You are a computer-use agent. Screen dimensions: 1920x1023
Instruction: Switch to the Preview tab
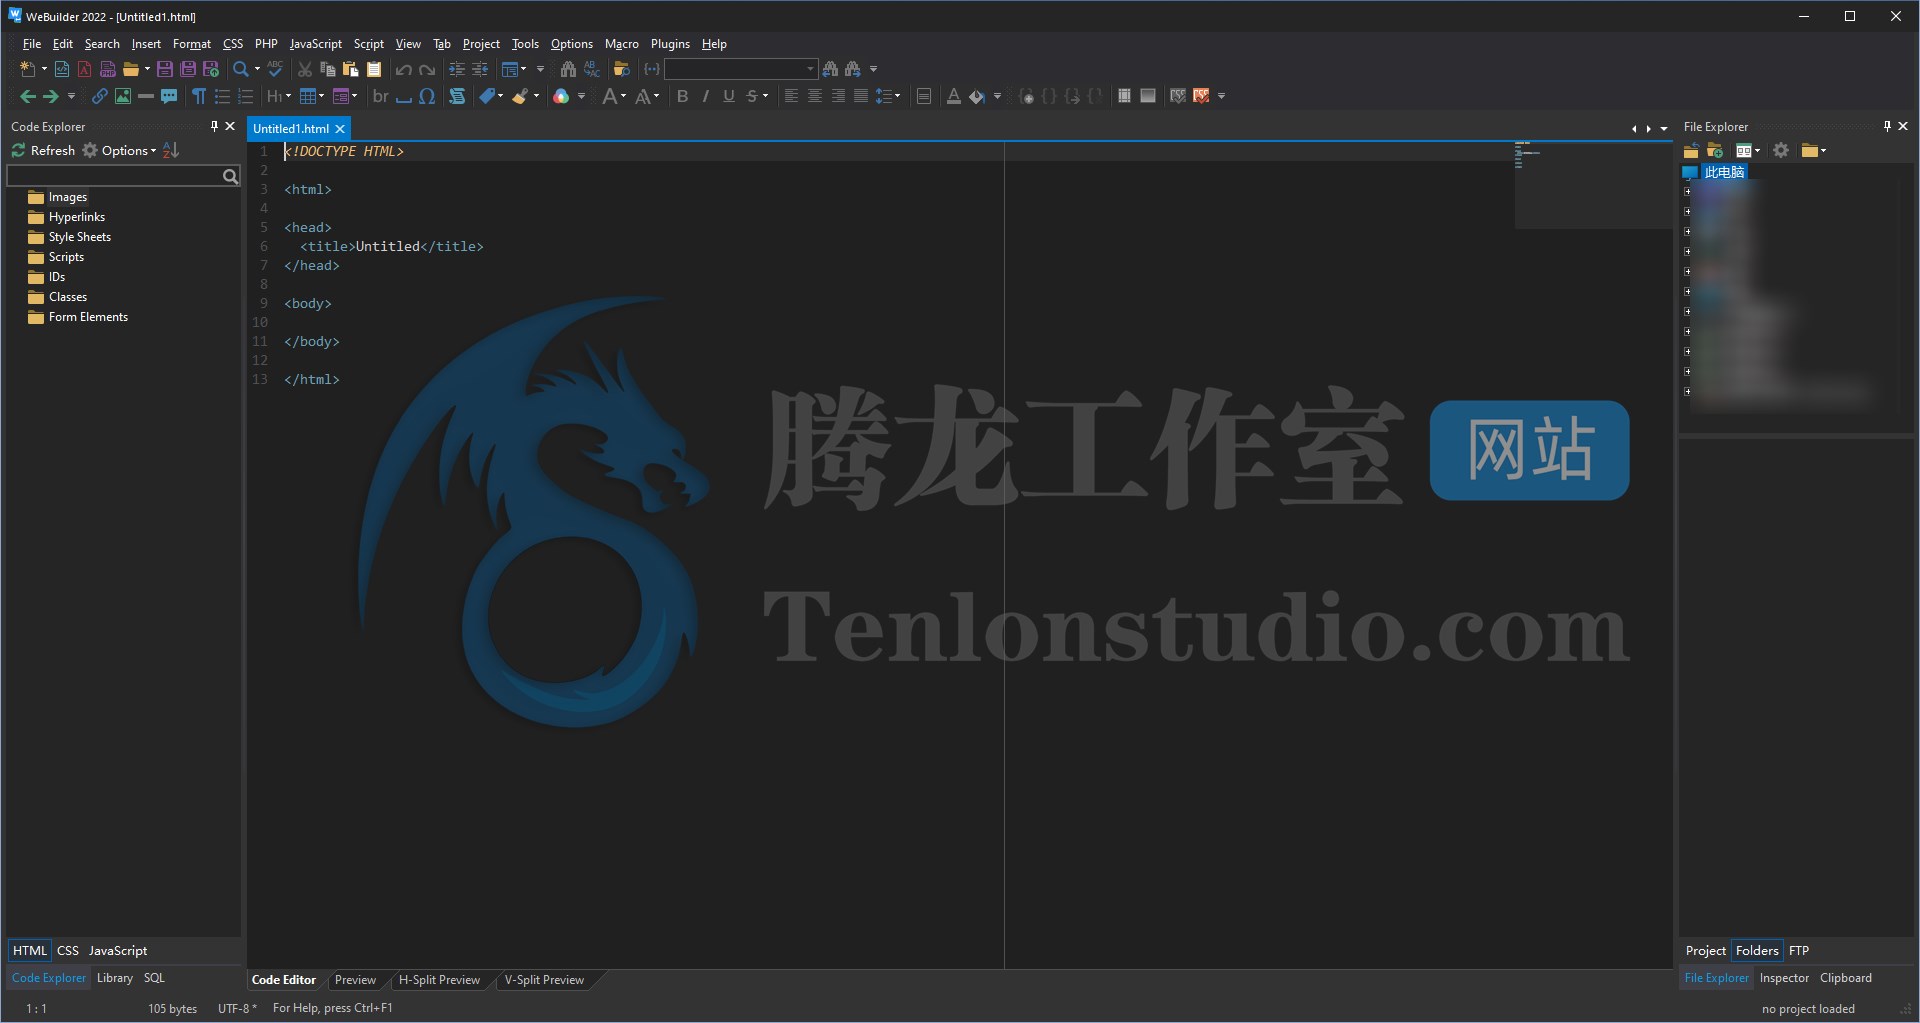pyautogui.click(x=355, y=980)
